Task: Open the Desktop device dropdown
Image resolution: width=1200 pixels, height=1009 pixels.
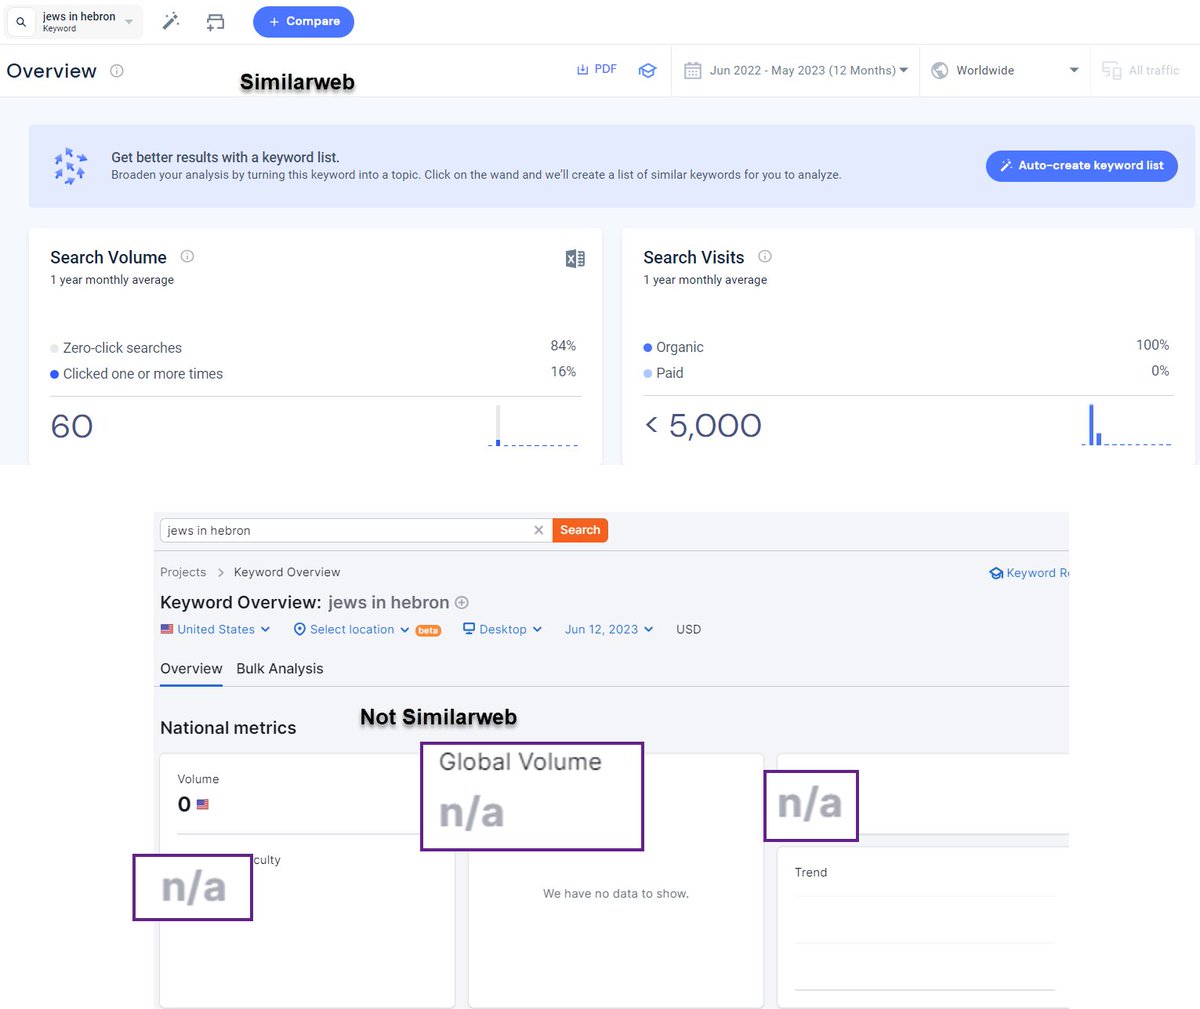Action: tap(502, 629)
